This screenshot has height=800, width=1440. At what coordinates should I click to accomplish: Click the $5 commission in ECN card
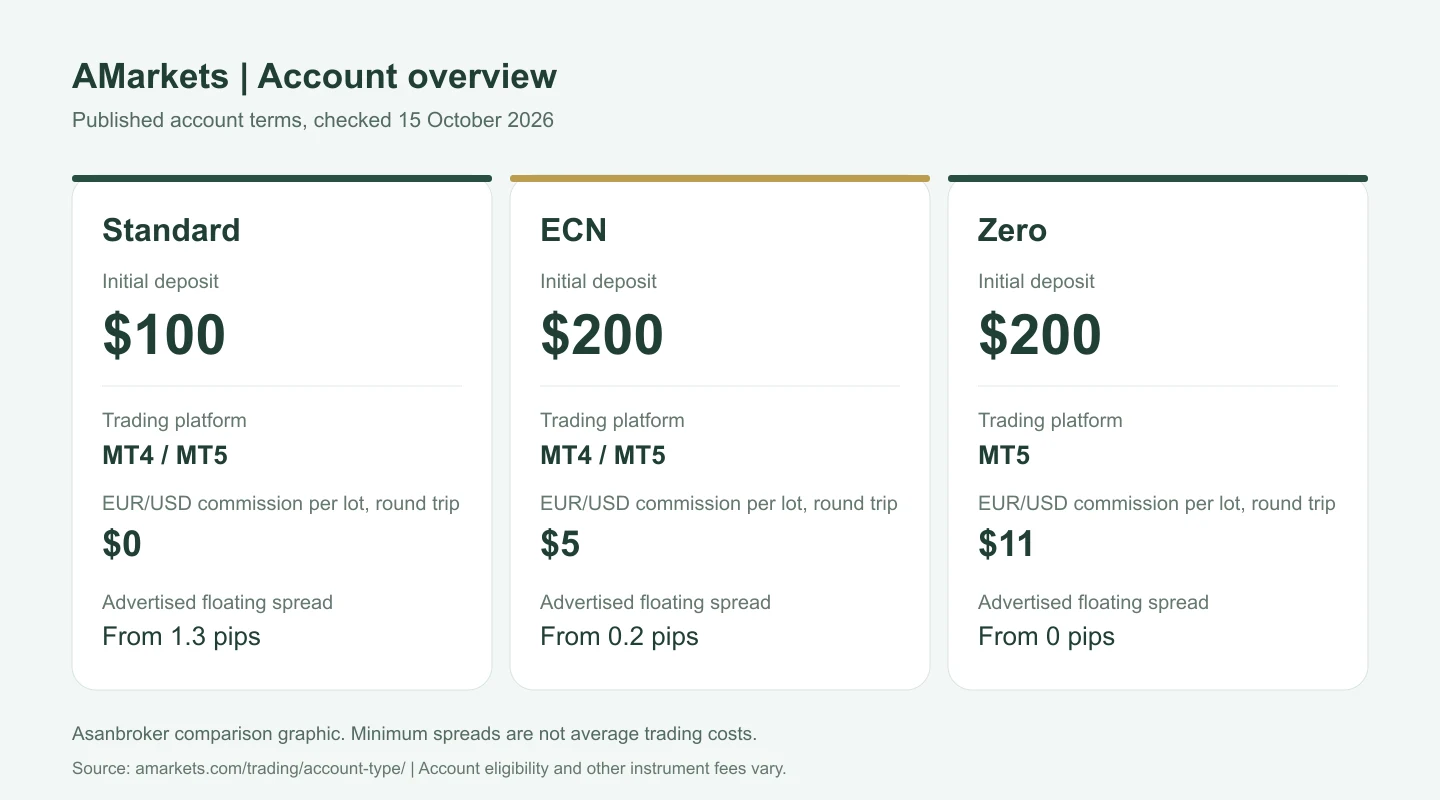[560, 544]
